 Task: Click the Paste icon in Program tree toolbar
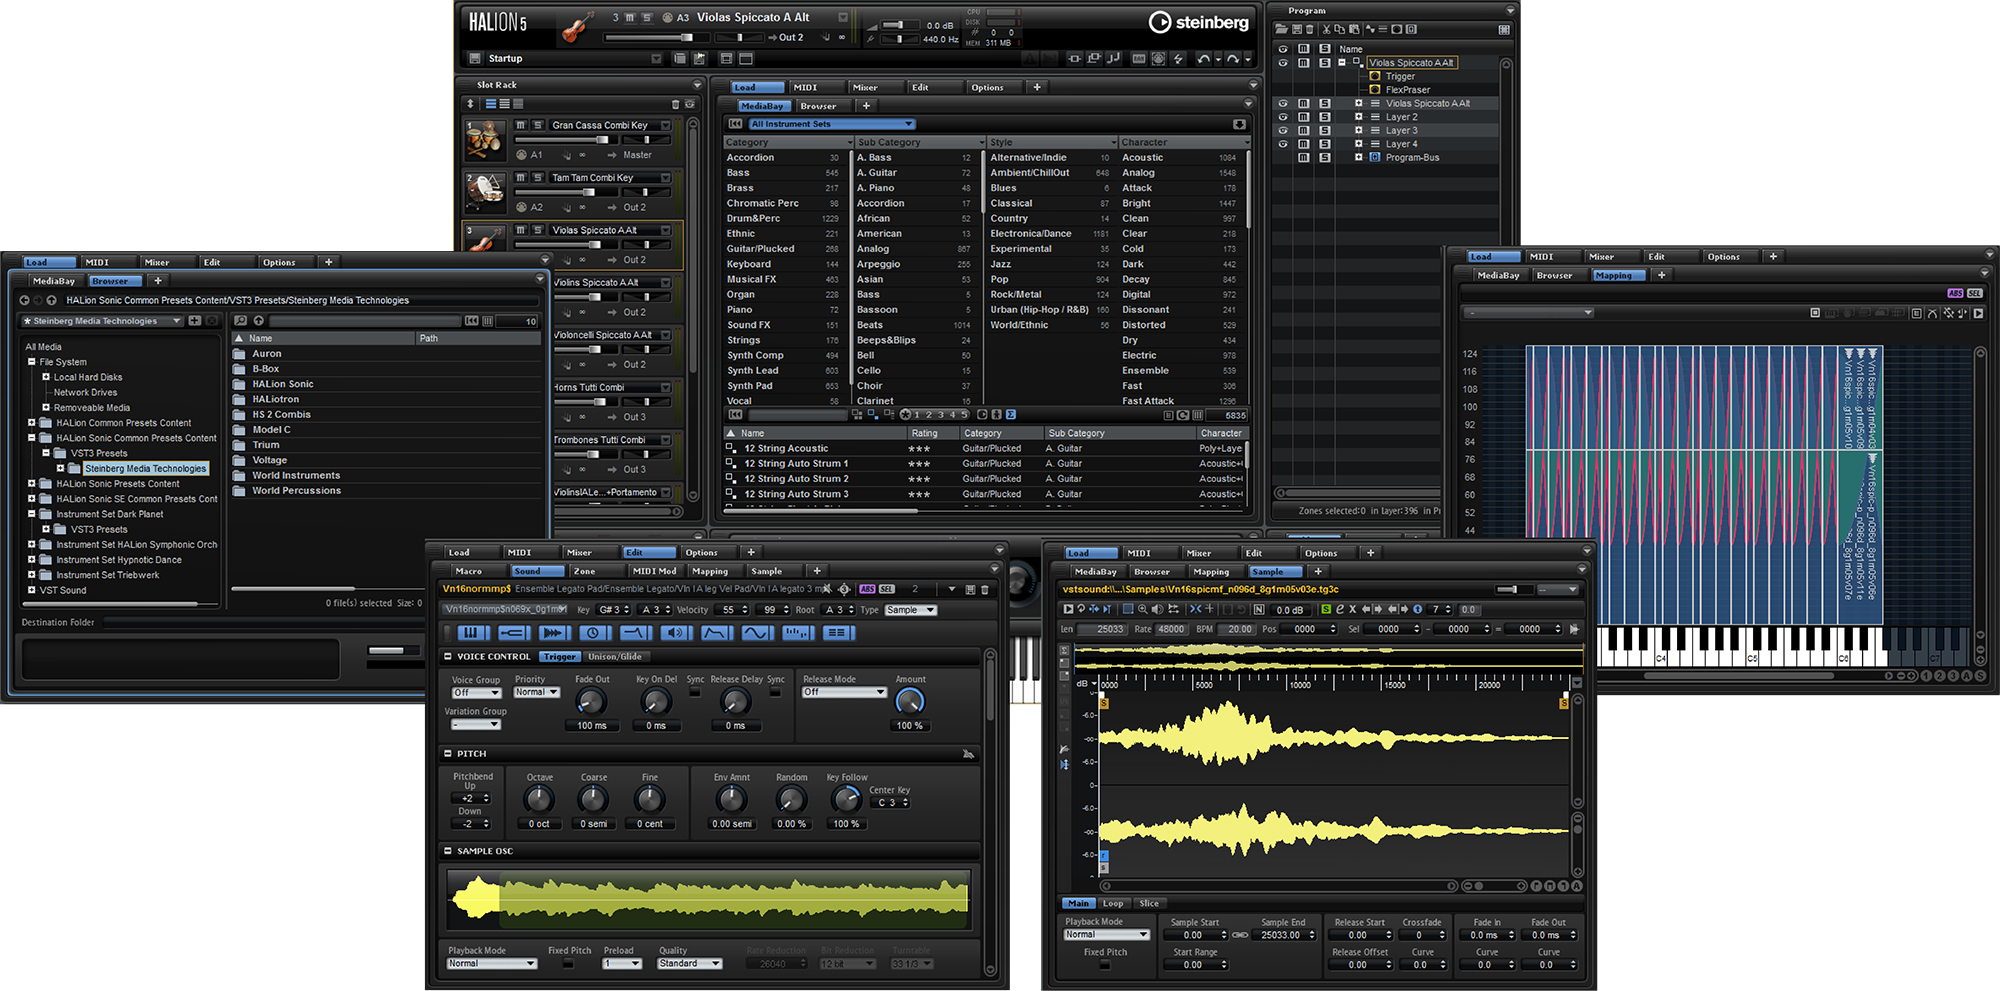click(1354, 29)
